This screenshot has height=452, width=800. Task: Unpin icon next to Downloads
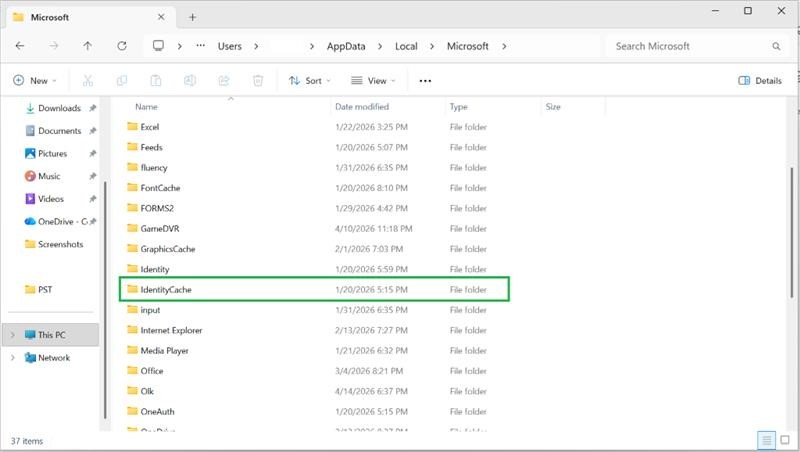(92, 108)
